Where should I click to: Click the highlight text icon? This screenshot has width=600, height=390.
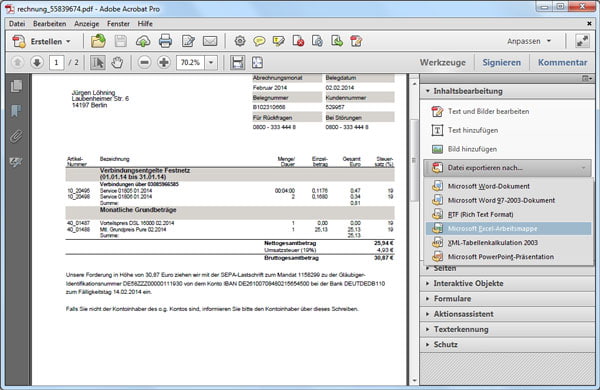279,41
